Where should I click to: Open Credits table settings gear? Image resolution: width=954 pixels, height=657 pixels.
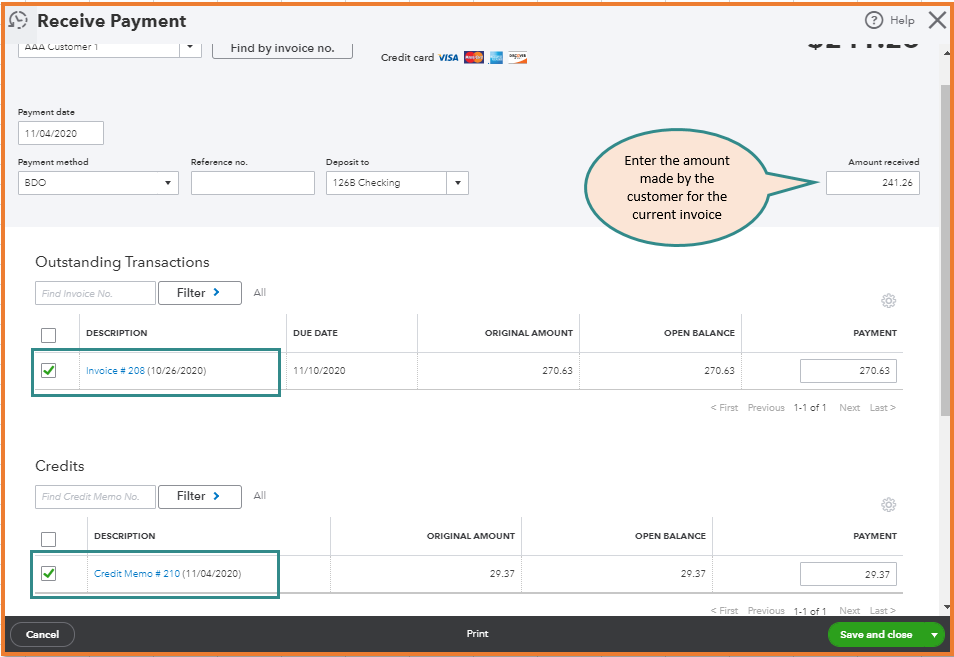coord(888,504)
